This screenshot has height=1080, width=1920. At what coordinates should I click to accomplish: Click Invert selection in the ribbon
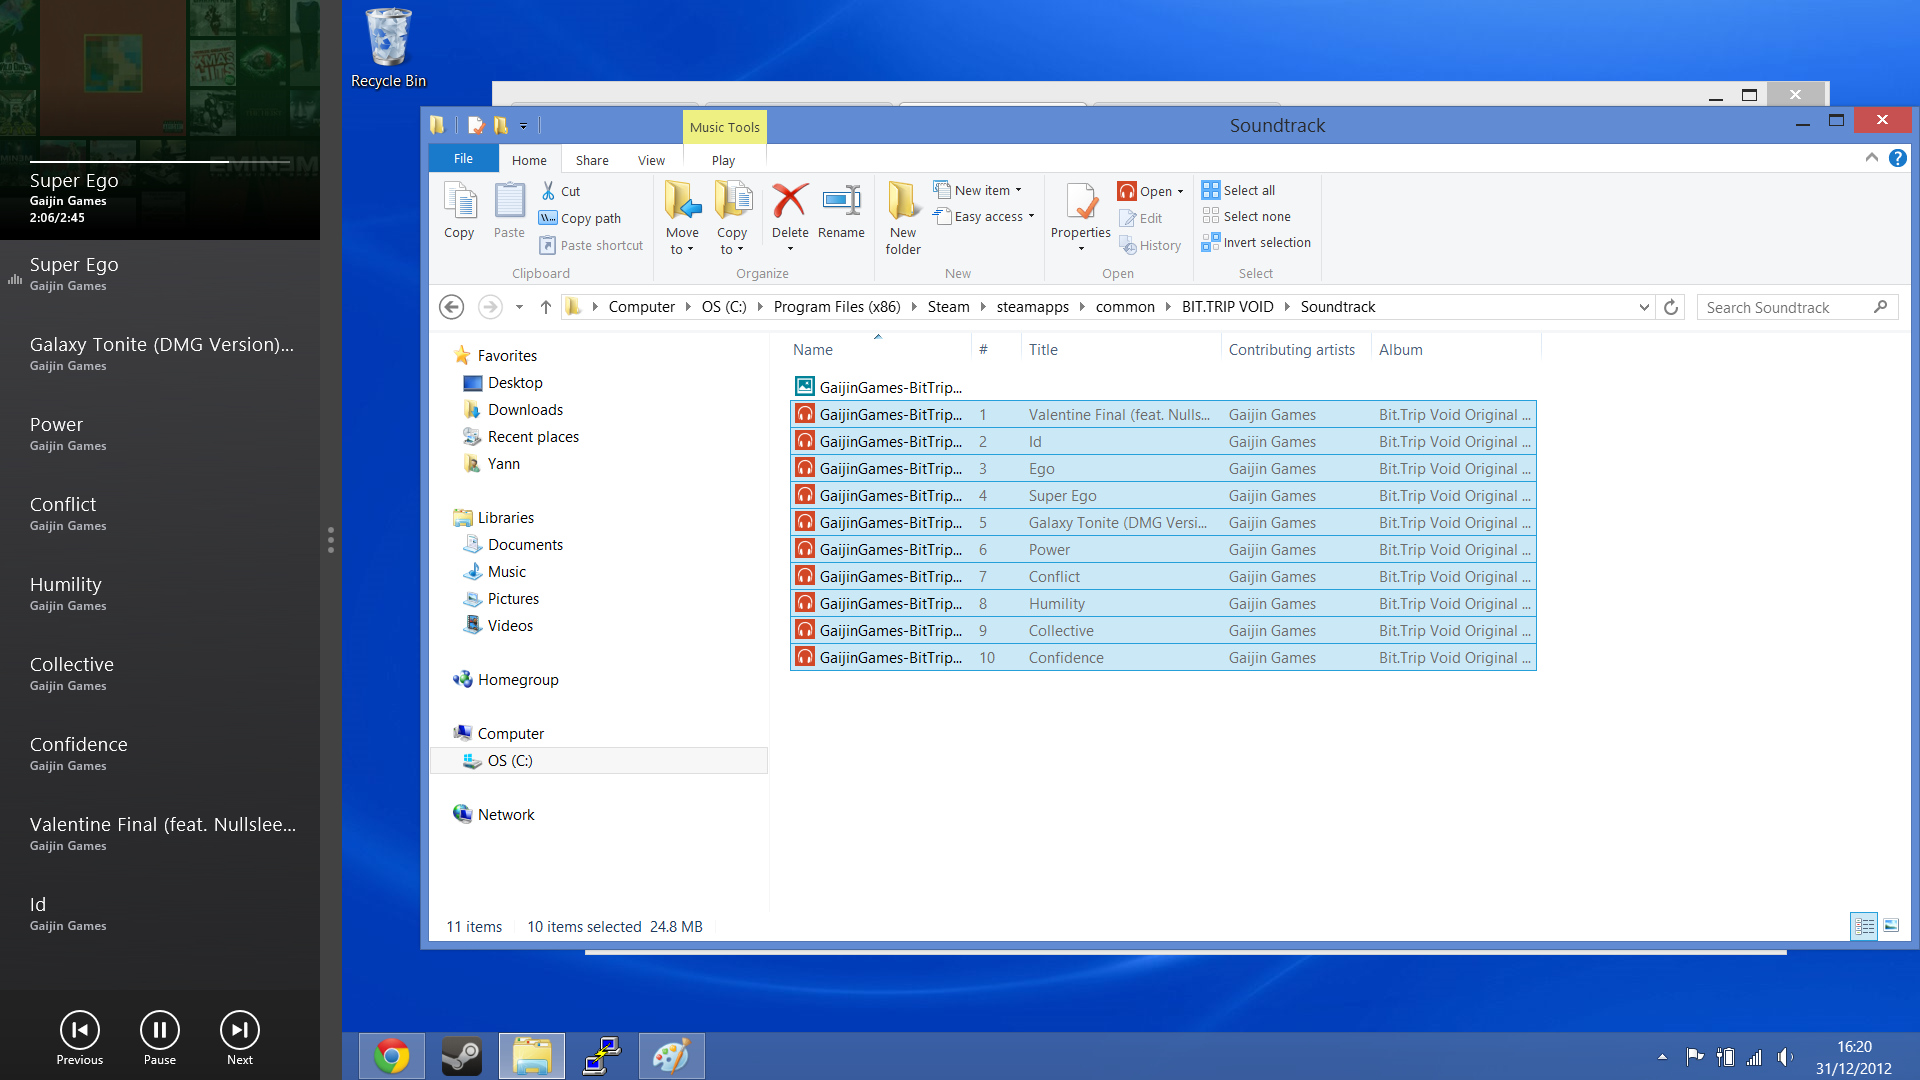[1257, 242]
